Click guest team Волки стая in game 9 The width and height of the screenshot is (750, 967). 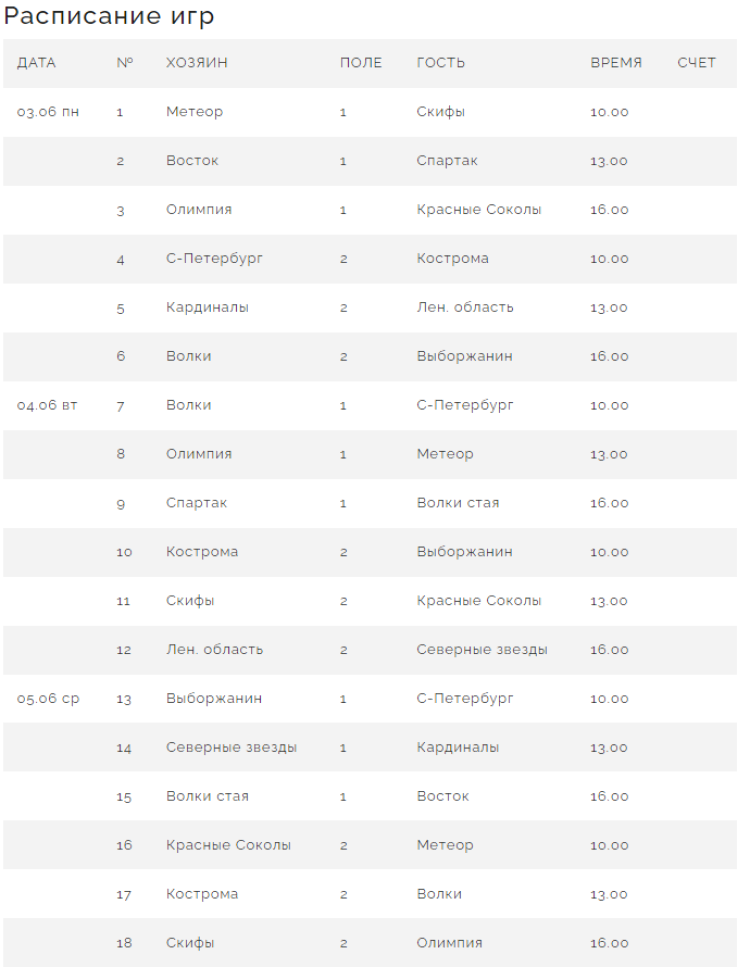458,503
